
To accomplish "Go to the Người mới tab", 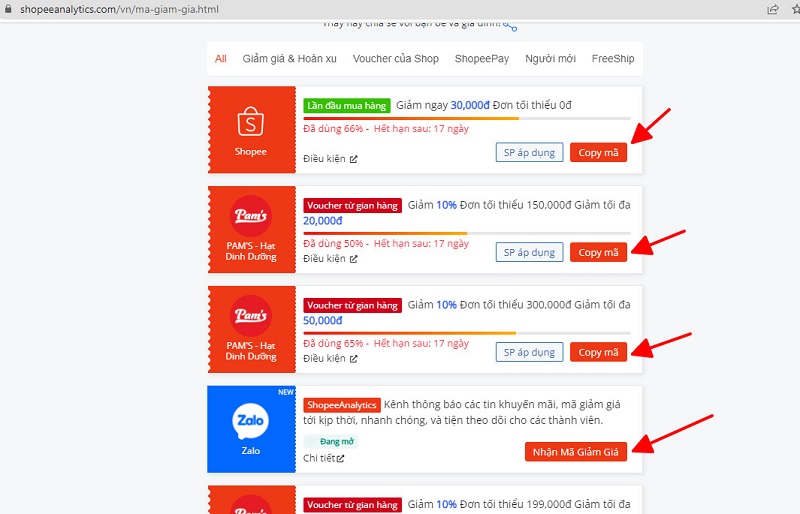I will coord(550,59).
